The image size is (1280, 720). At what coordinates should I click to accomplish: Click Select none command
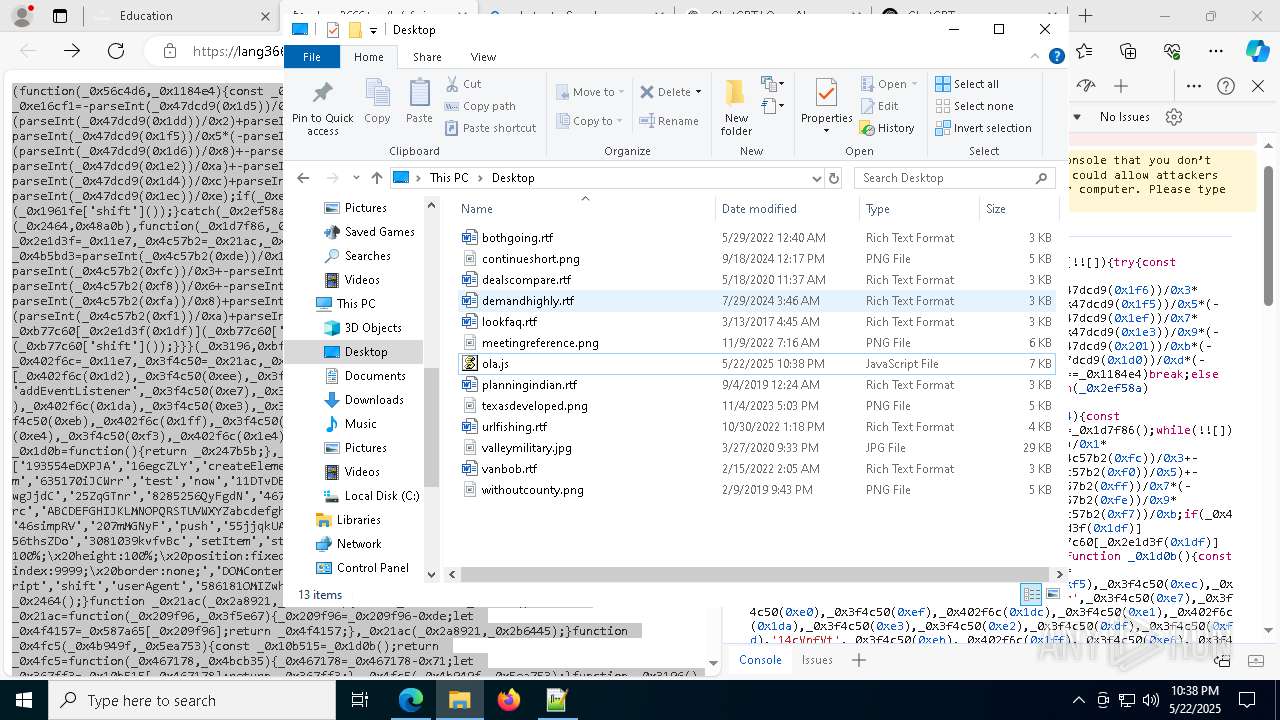click(974, 106)
